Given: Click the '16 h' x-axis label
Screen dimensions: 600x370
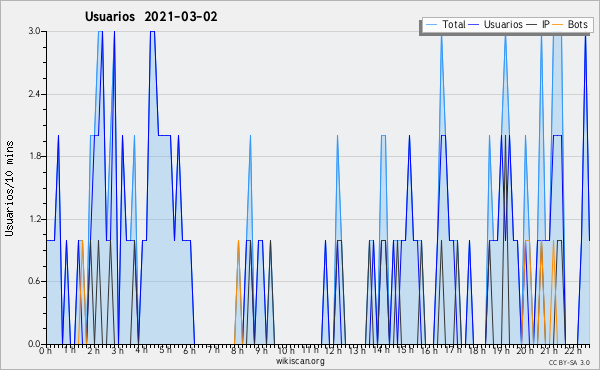Looking at the screenshot, I should (429, 351).
